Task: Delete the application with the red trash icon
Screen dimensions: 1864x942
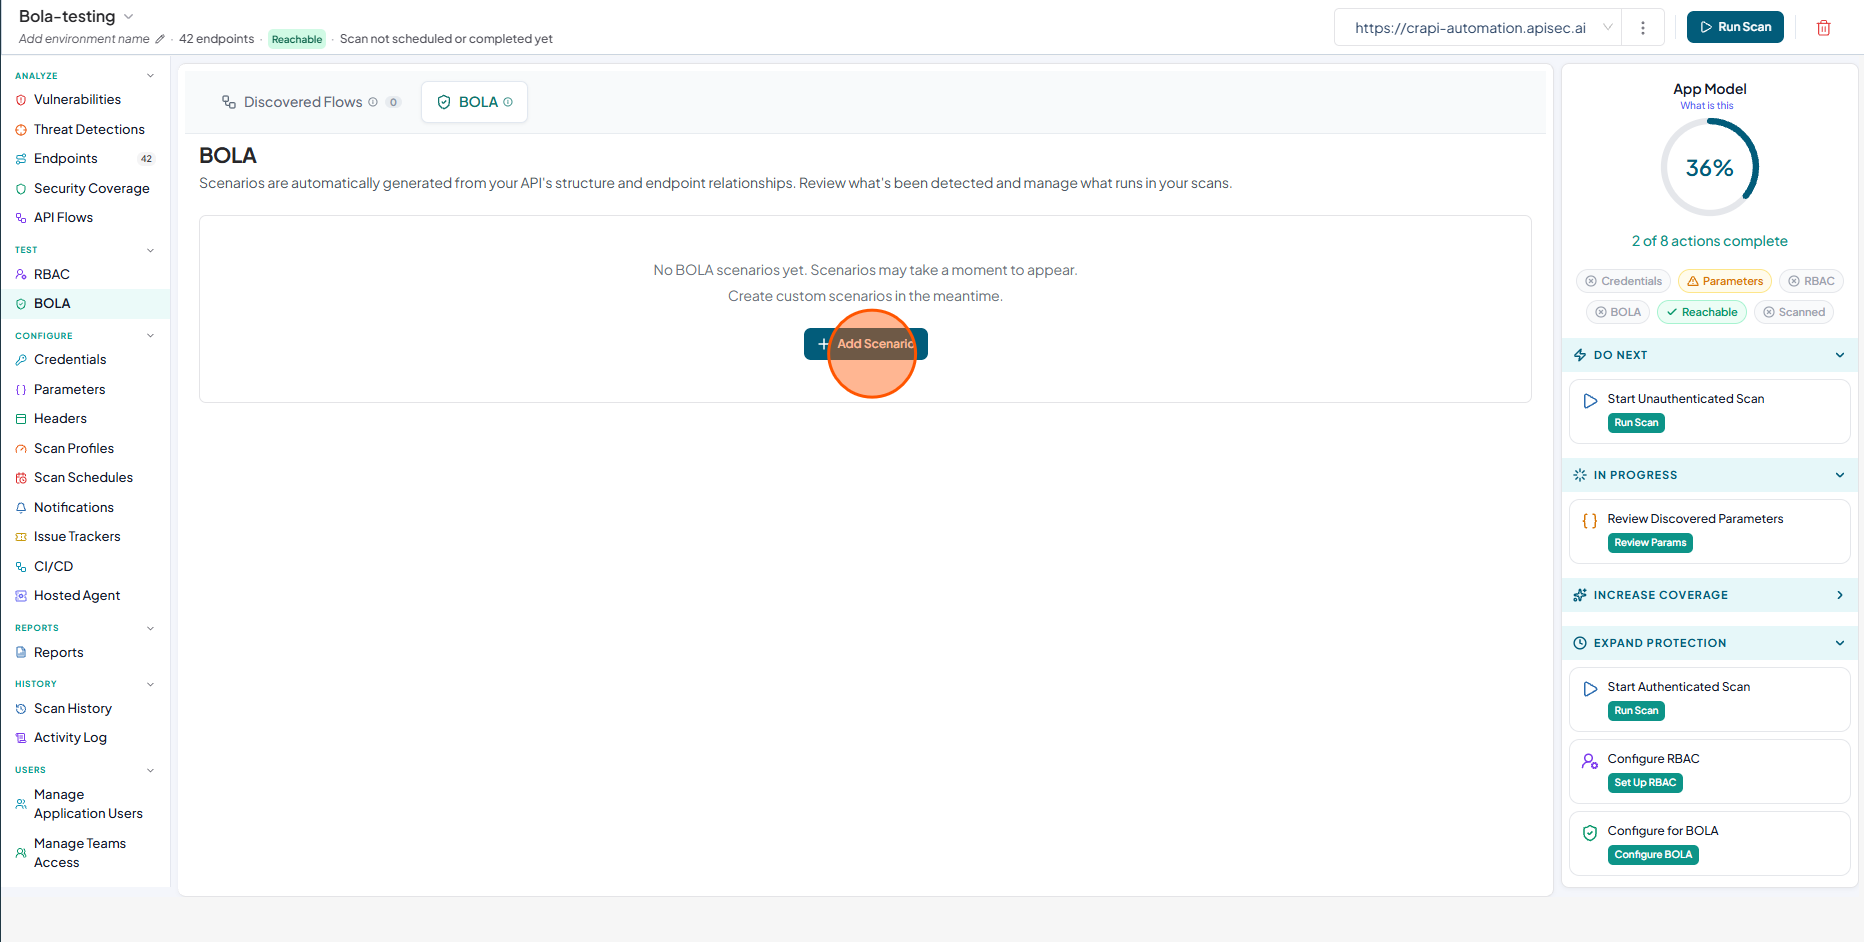Action: [1823, 28]
